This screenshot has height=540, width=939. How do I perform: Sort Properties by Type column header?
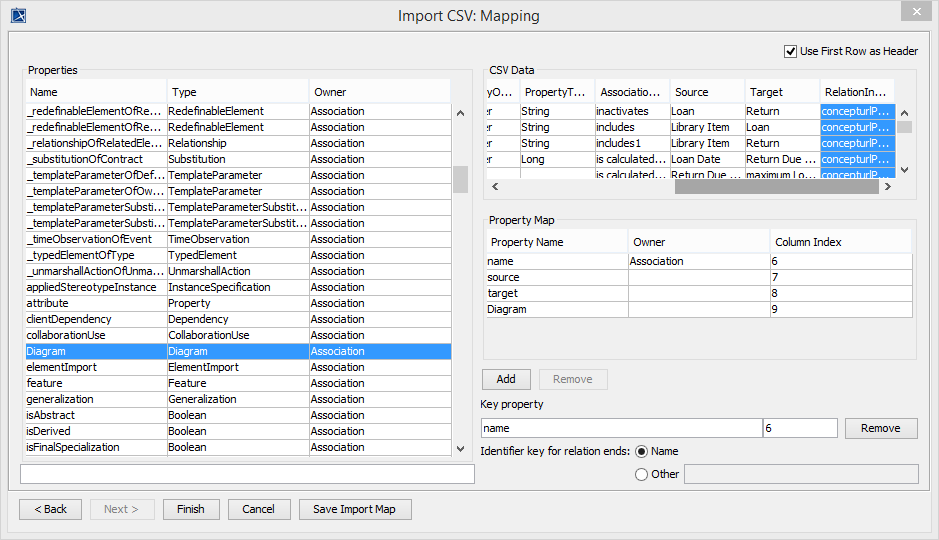(x=237, y=92)
